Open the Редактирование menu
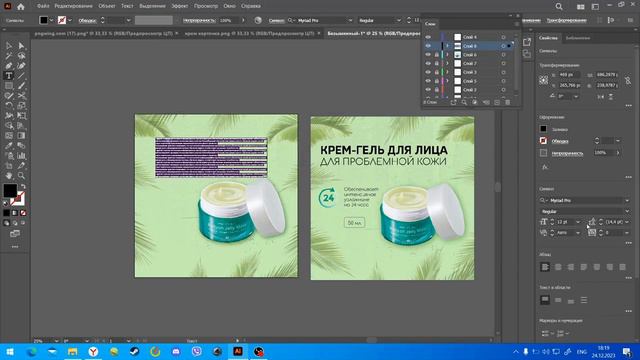640x360 pixels. coord(73,6)
